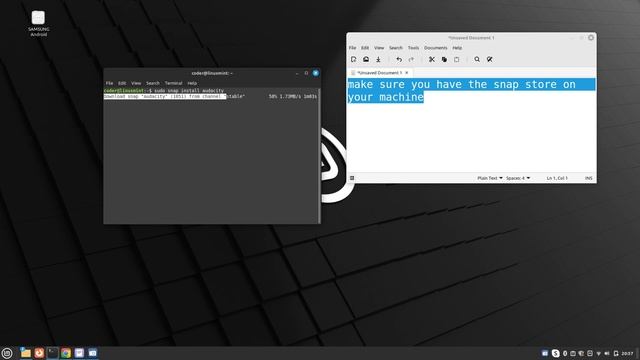The image size is (640, 360).
Task: Click the highlighted text 'make sure you have'
Action: [405, 84]
